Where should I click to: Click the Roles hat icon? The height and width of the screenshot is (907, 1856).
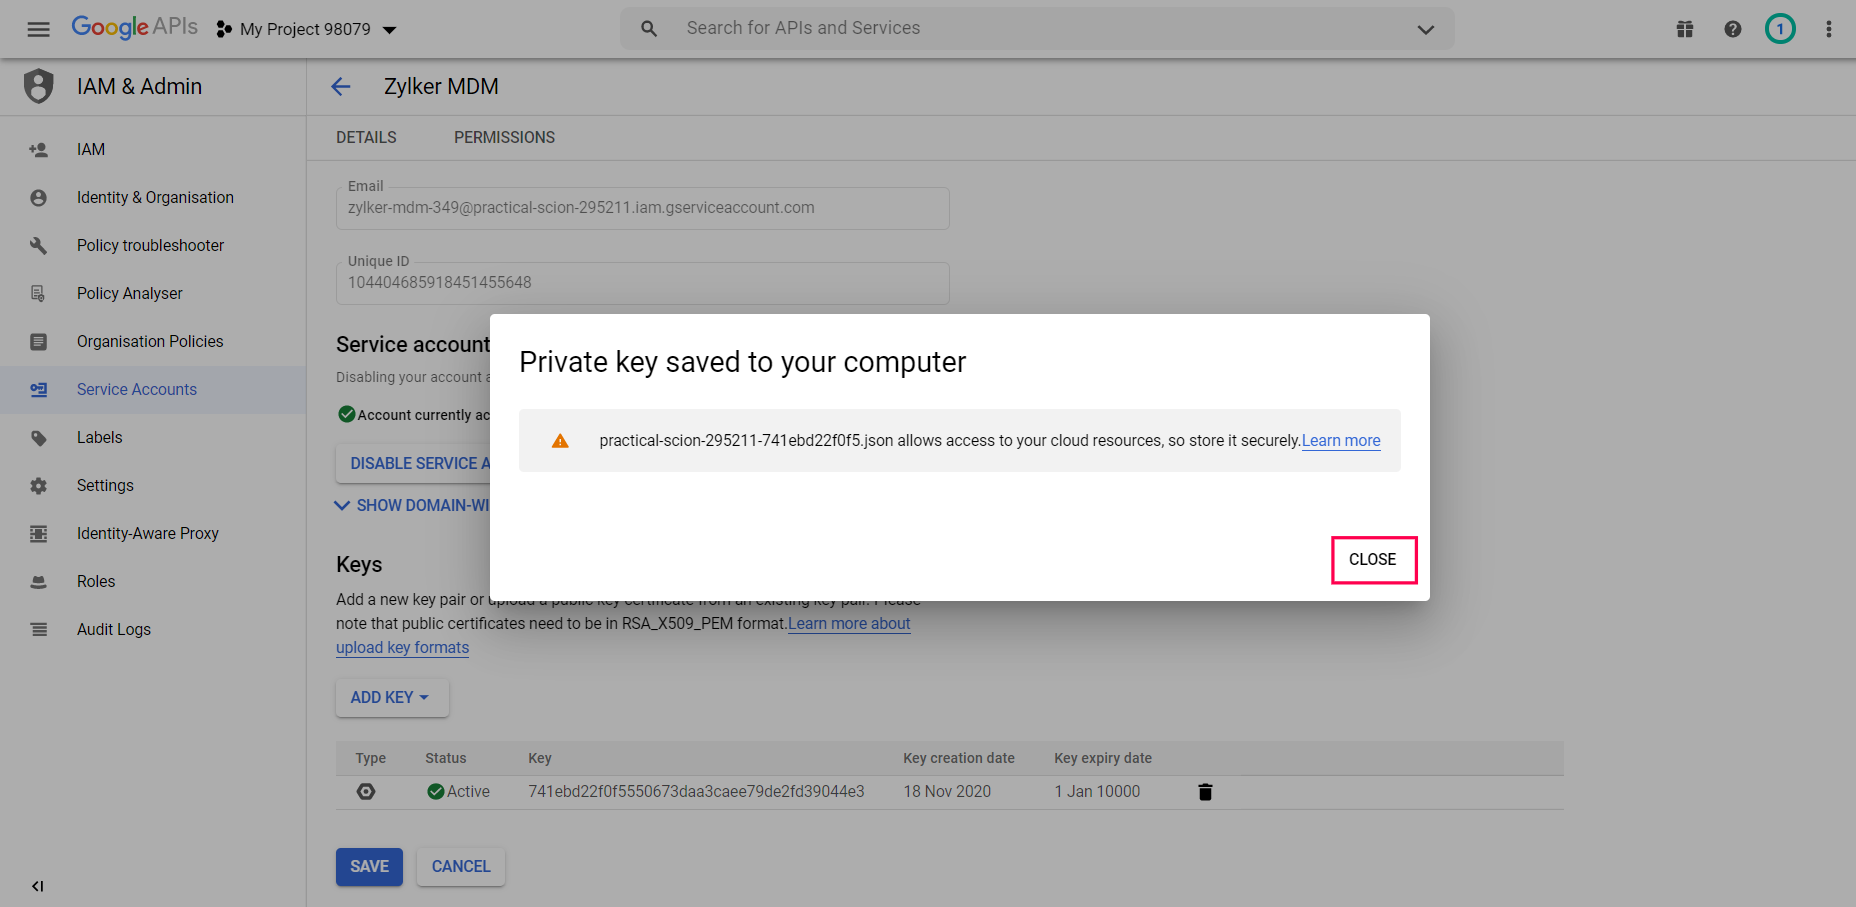coord(38,582)
